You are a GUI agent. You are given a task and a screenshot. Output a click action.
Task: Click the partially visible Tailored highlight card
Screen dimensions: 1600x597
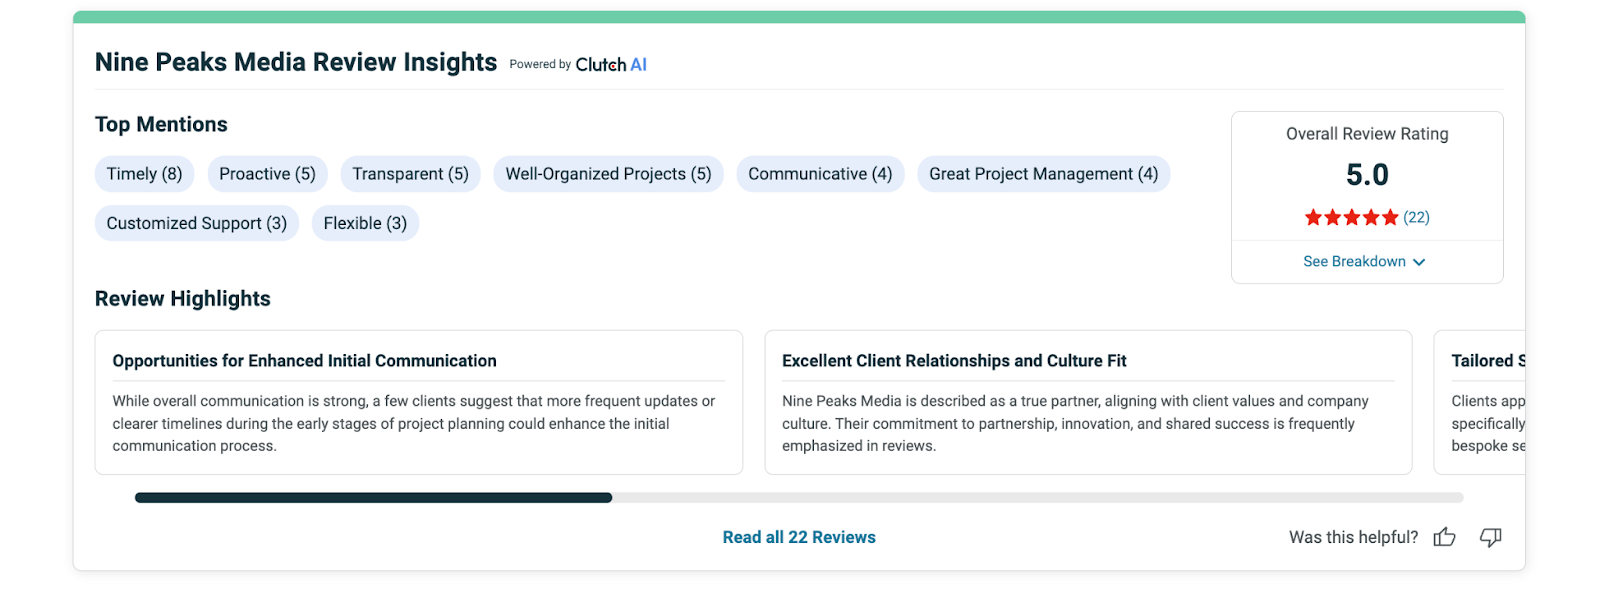pos(1480,402)
